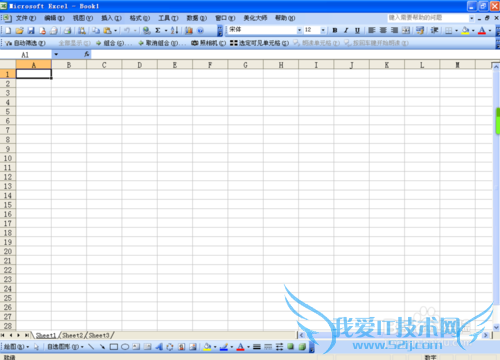Viewport: 500px width, 360px height.
Task: Click formatting toolbar Font Color A
Action: coord(482,31)
